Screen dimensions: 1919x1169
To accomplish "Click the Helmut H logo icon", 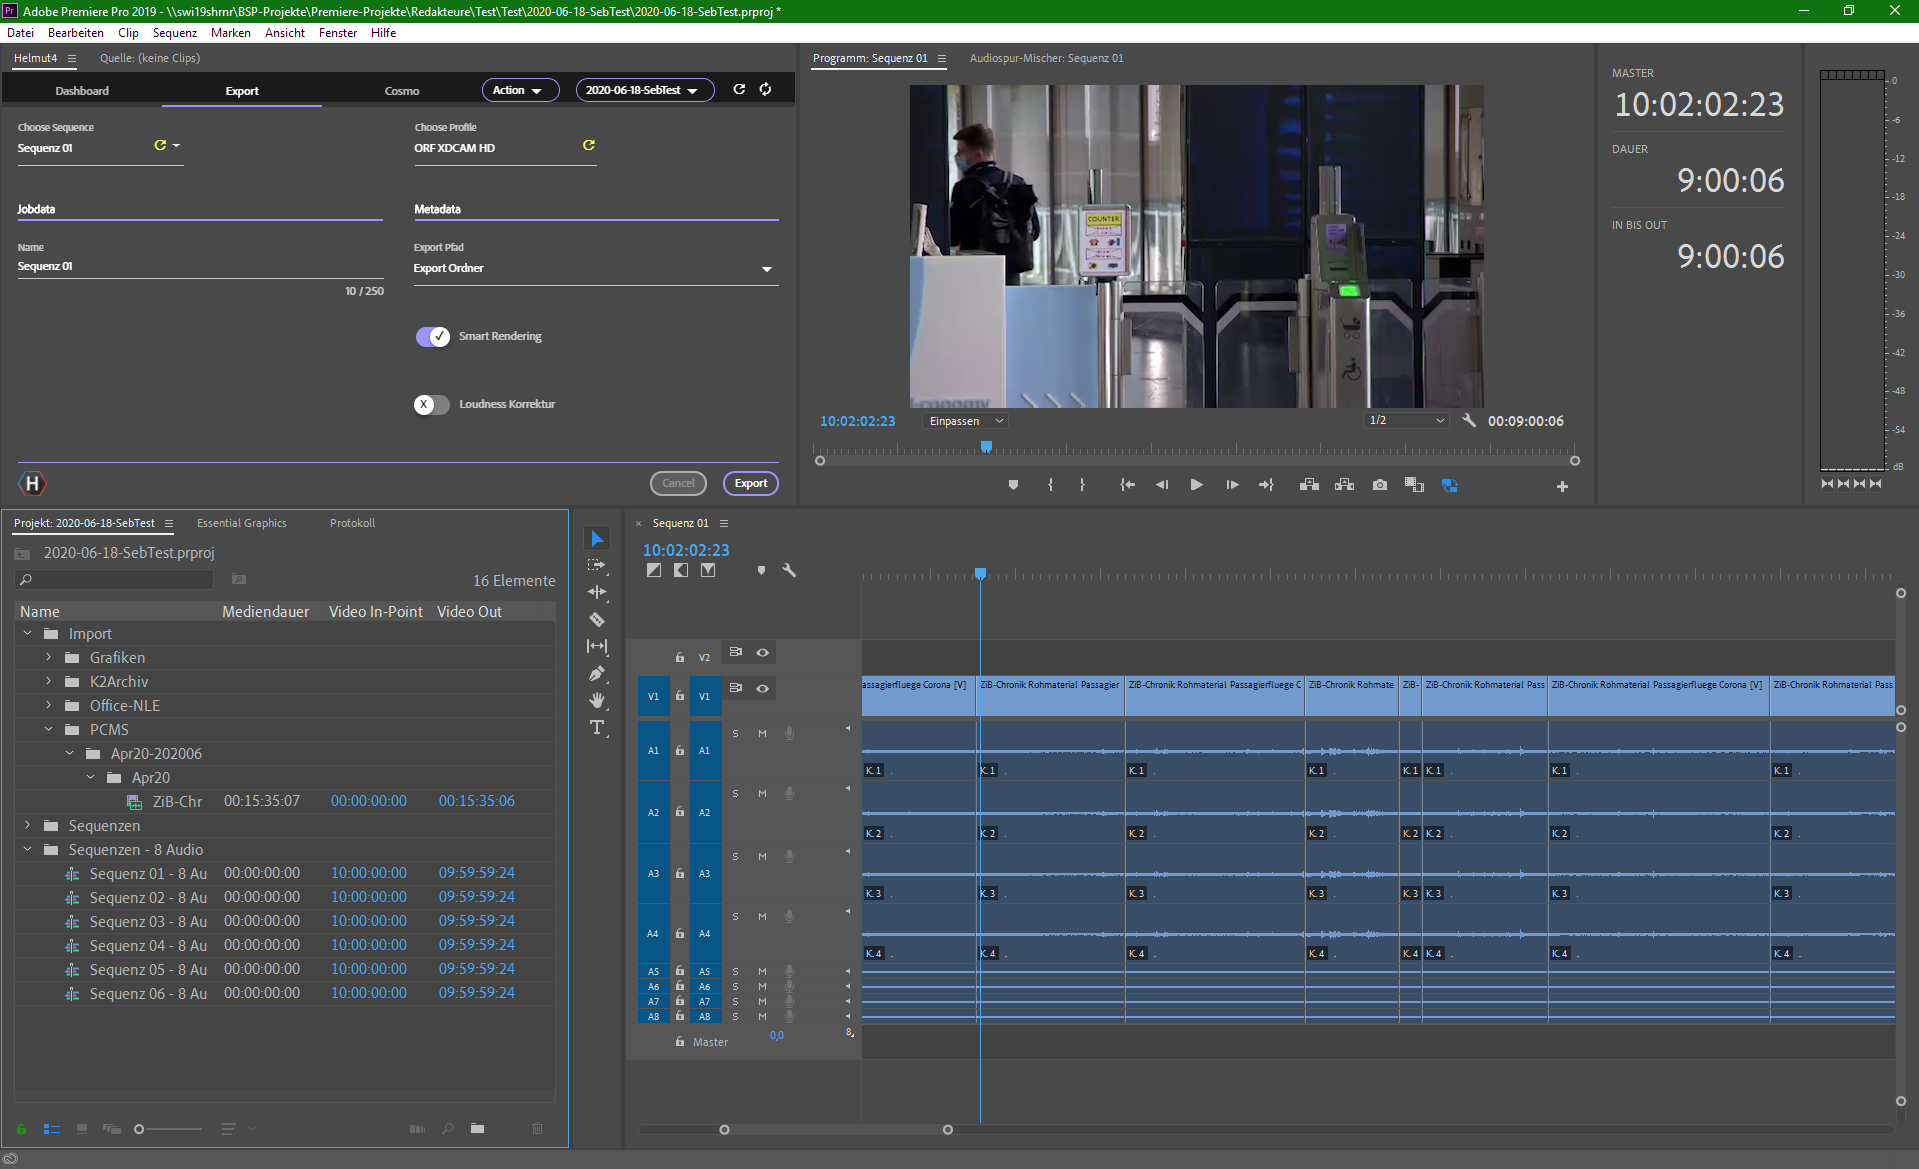I will [33, 484].
